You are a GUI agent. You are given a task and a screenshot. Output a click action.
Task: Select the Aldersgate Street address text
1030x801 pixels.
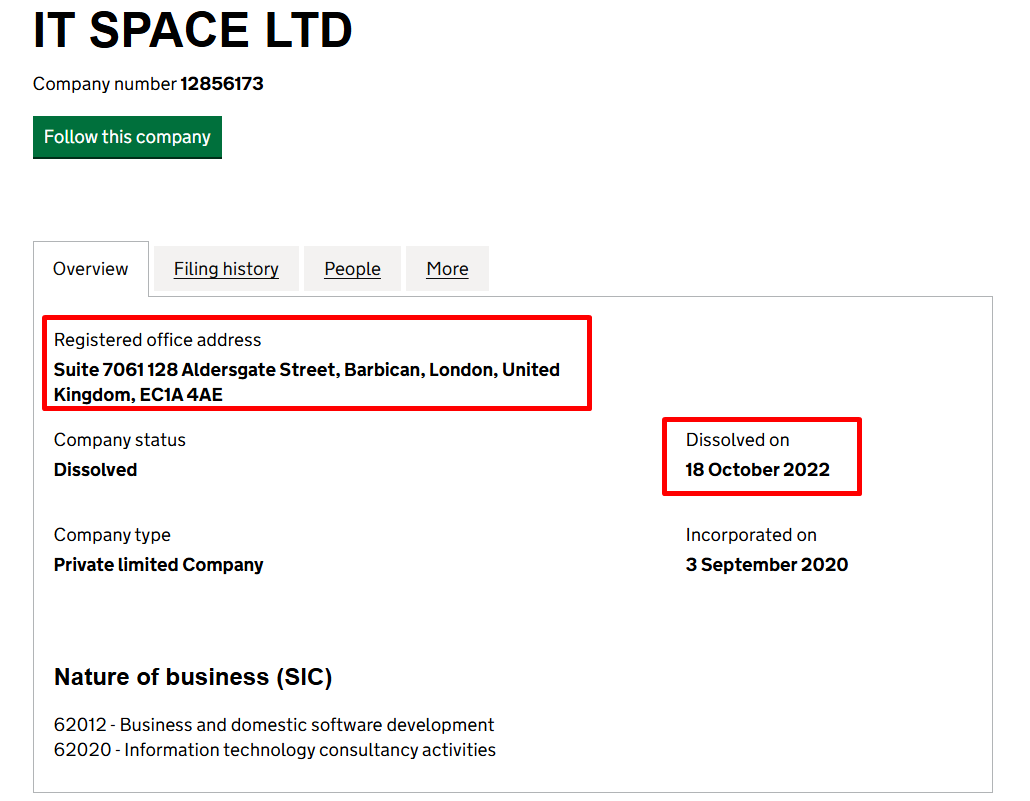(306, 371)
